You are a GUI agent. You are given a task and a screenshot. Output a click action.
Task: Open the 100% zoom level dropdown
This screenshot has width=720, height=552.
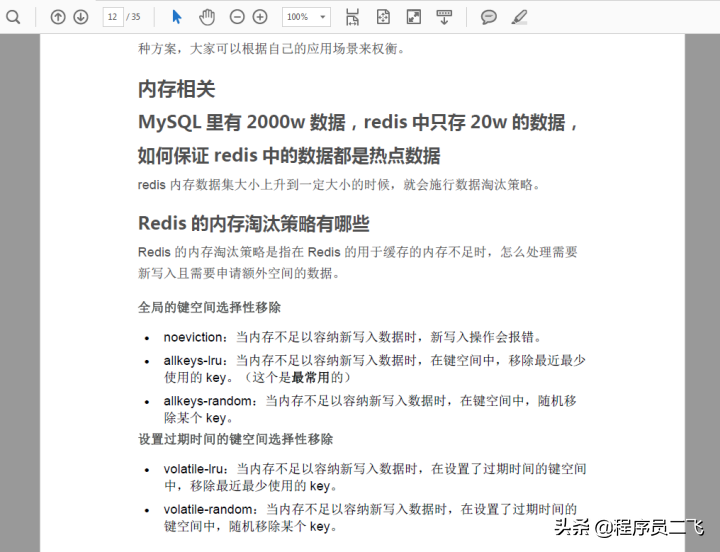(x=306, y=17)
